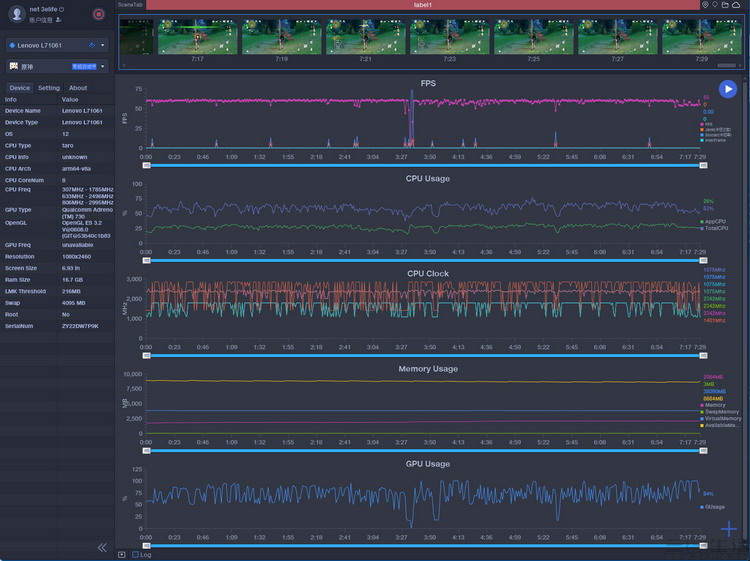
Task: Toggle FPS series in FPS legend
Action: [x=706, y=124]
